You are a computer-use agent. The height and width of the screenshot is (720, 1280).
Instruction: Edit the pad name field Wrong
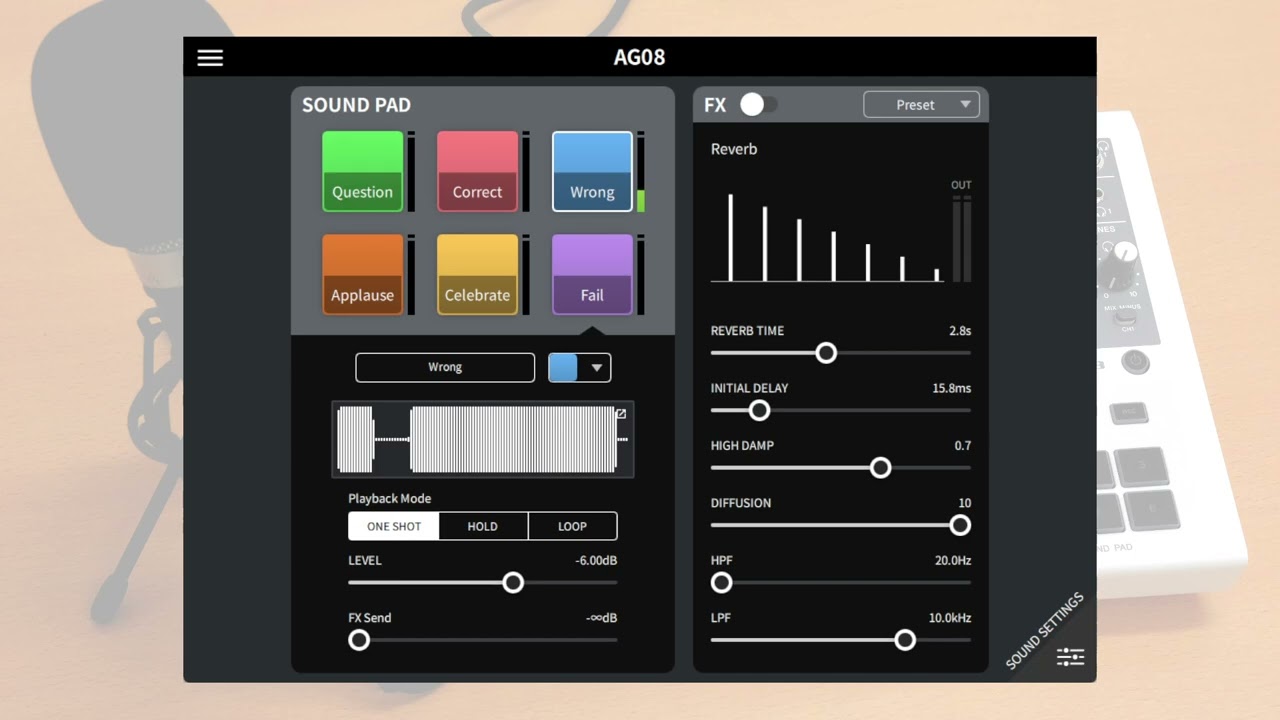click(x=445, y=367)
